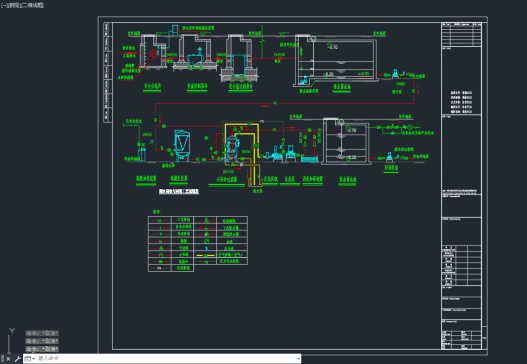Open command line customize wrench icon
Viewport: 527px width, 364px height.
pyautogui.click(x=17, y=359)
